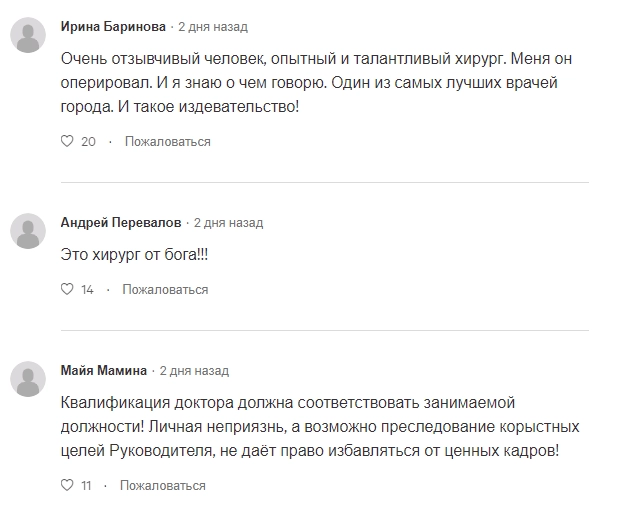Click the like count of 20

[x=88, y=142]
